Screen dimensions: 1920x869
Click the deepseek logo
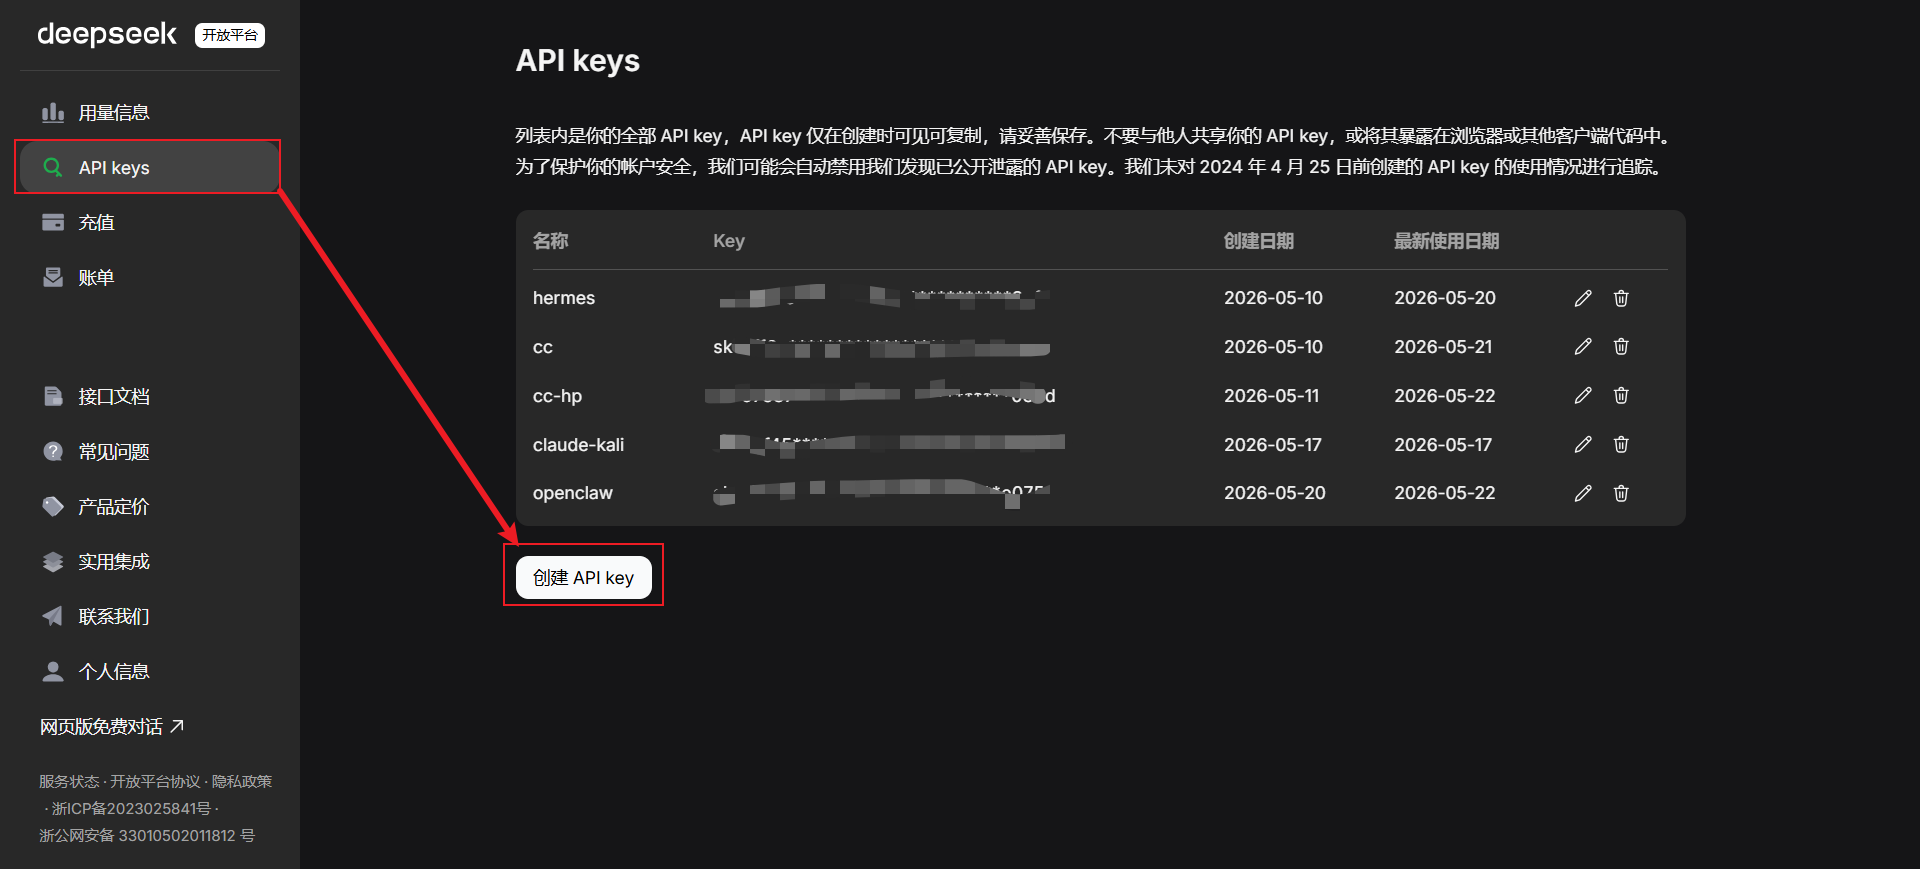click(107, 34)
